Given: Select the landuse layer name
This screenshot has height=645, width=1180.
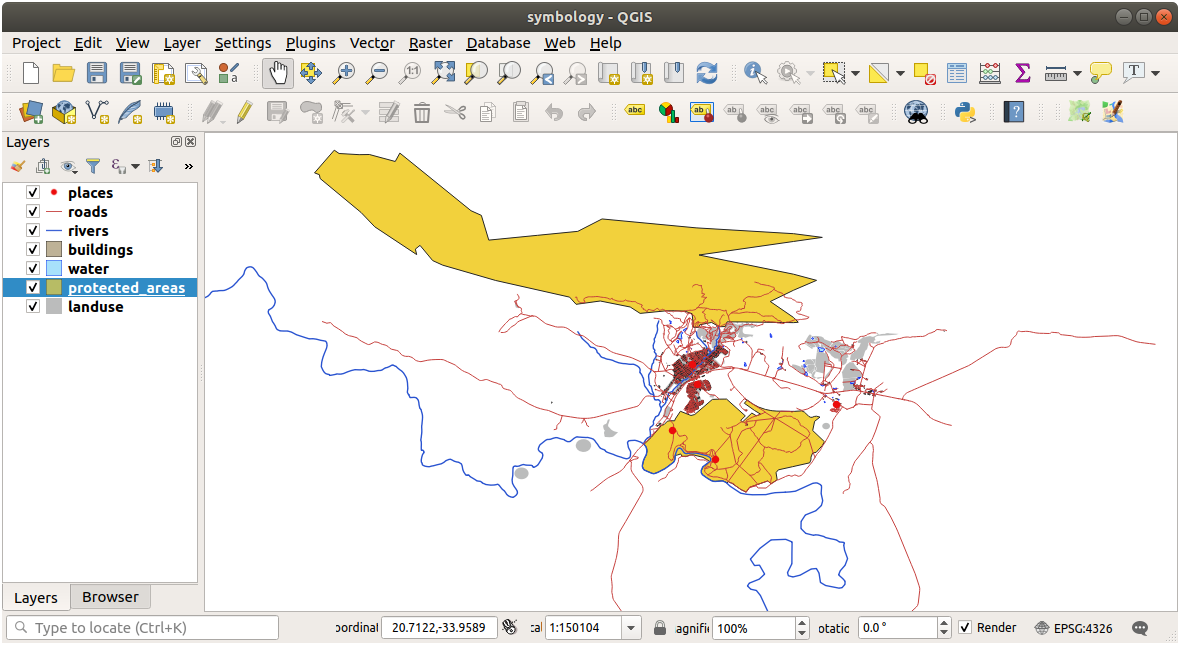Looking at the screenshot, I should (96, 307).
